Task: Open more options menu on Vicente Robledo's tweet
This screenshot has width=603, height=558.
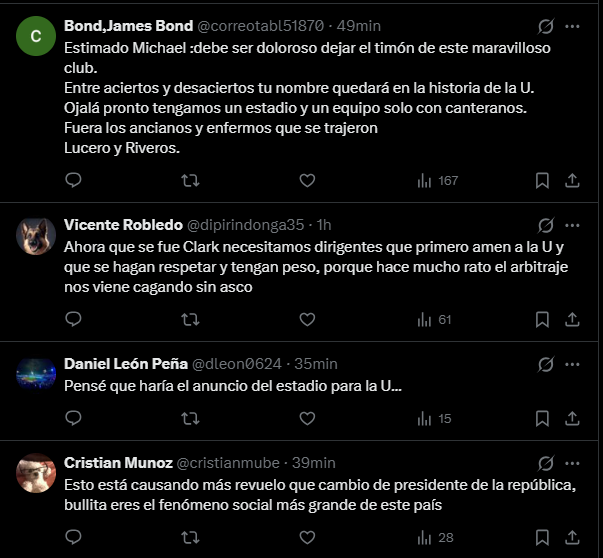Action: pyautogui.click(x=573, y=225)
